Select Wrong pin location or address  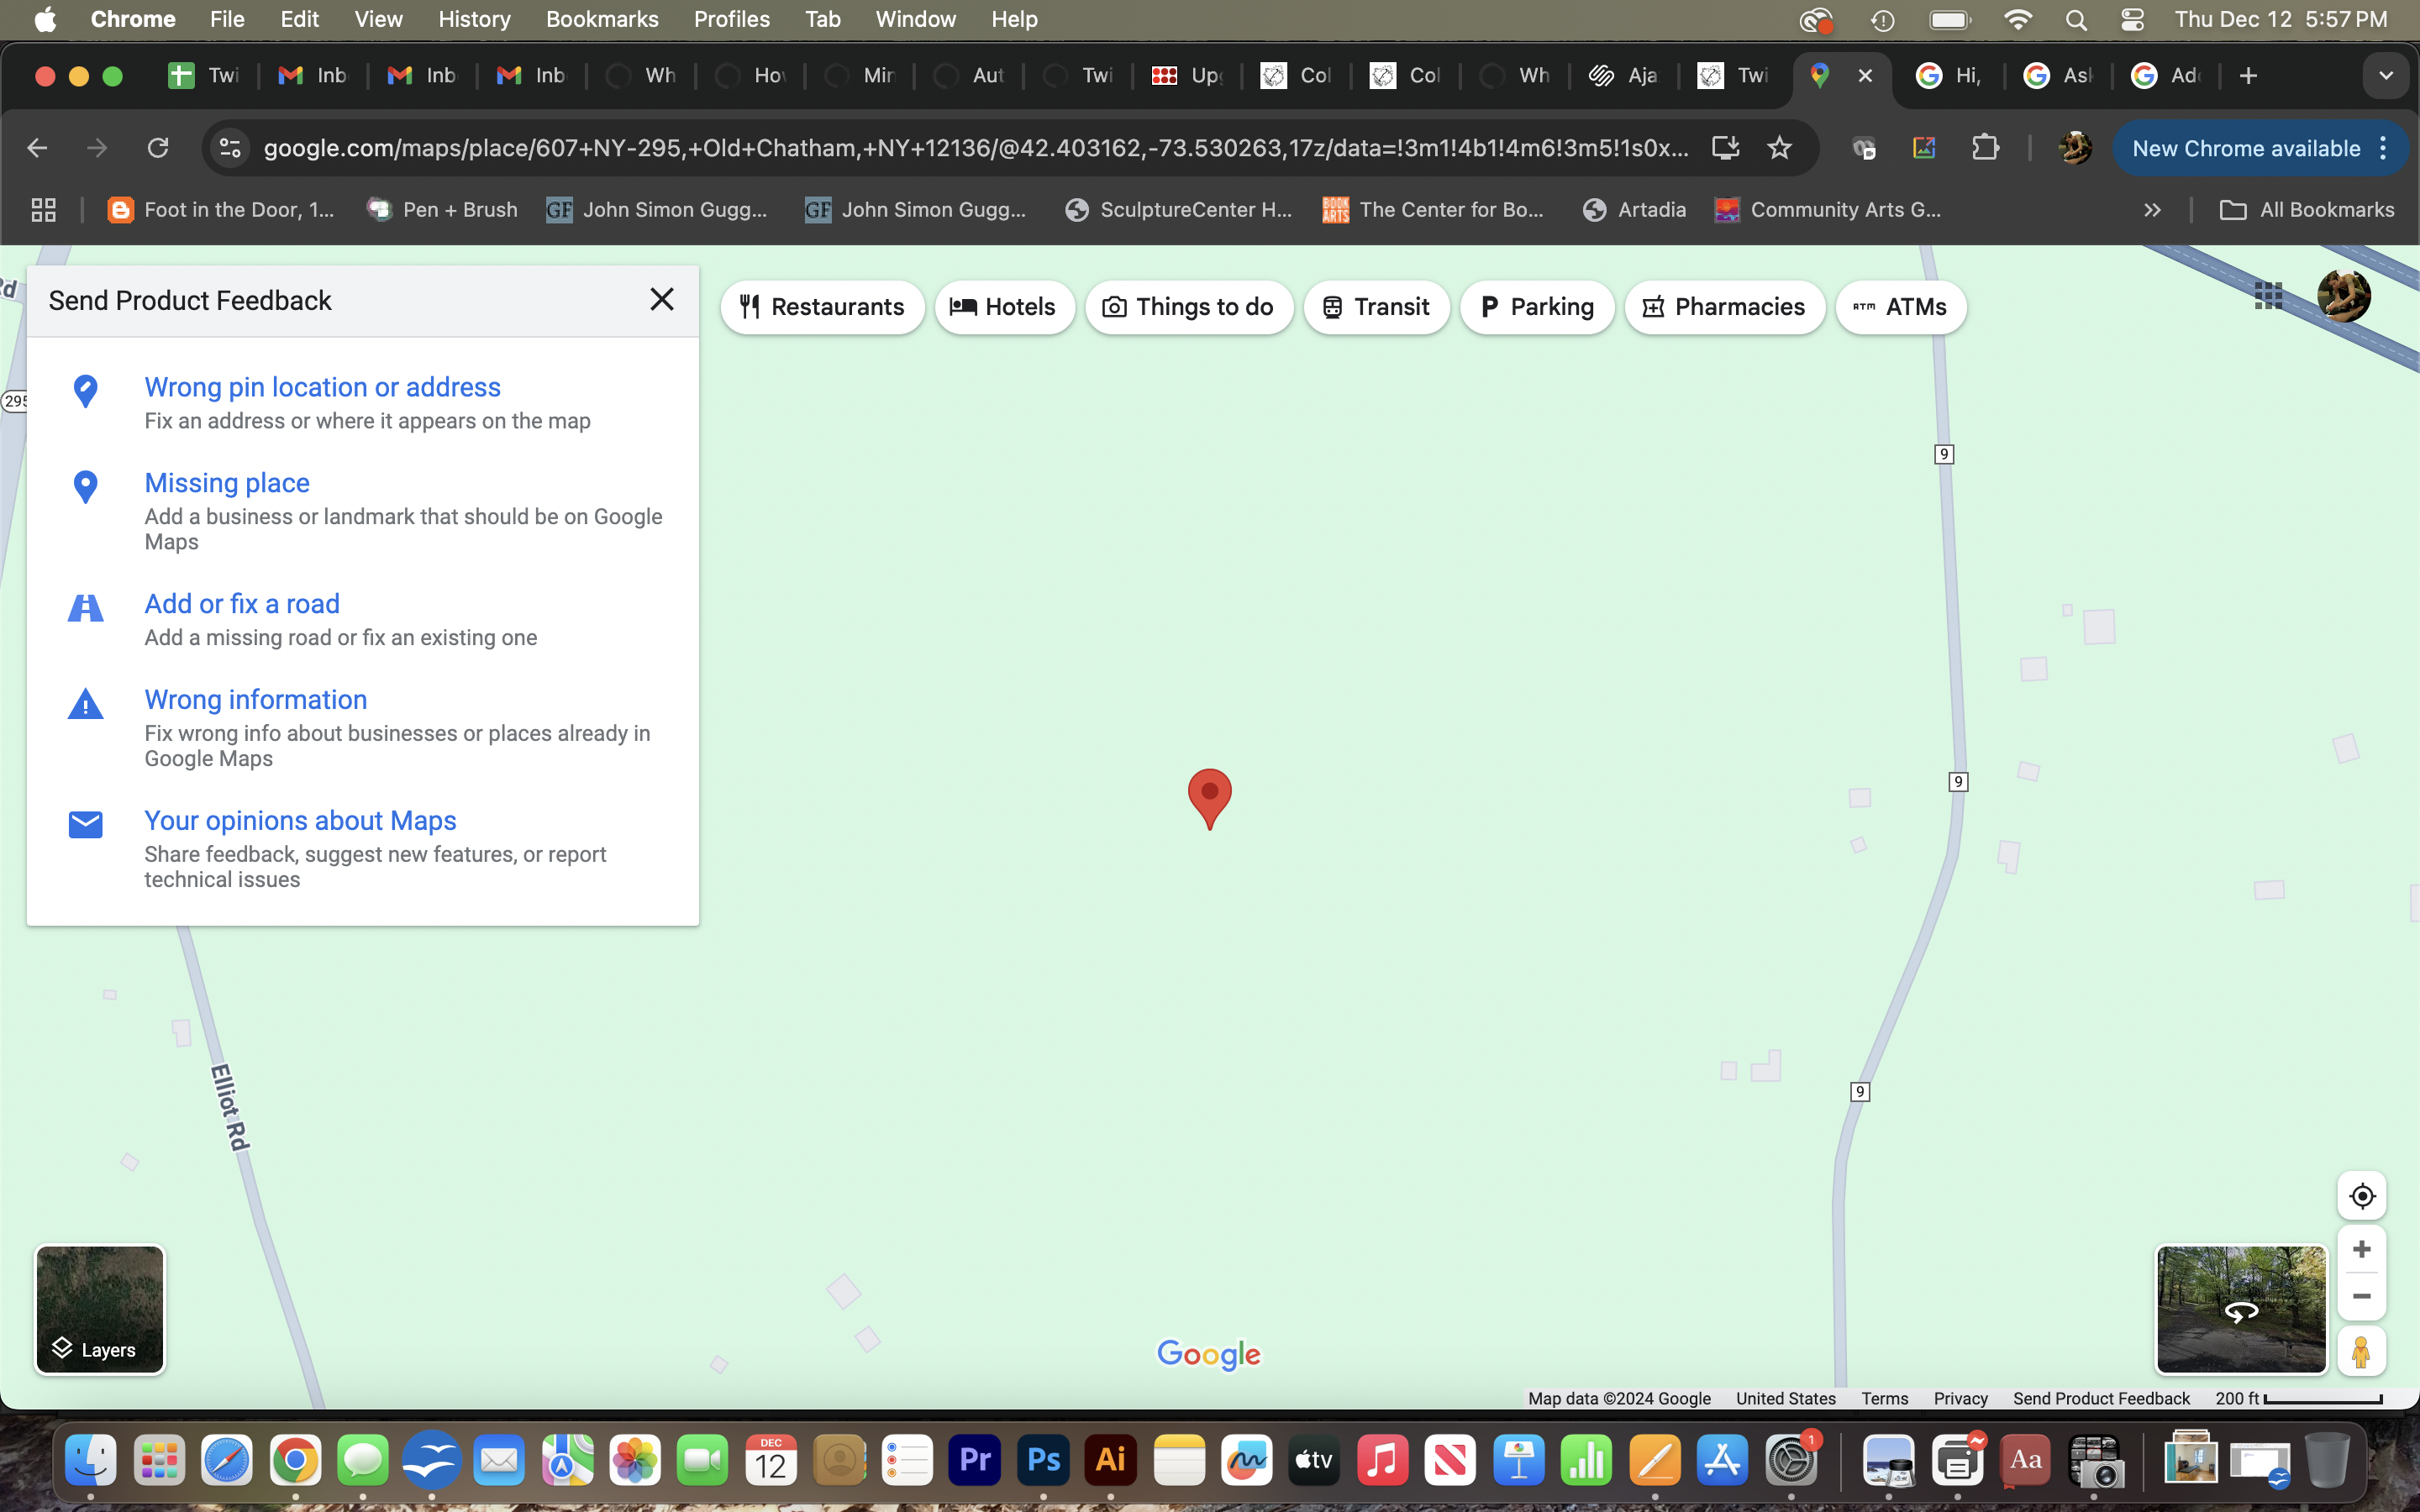click(322, 387)
